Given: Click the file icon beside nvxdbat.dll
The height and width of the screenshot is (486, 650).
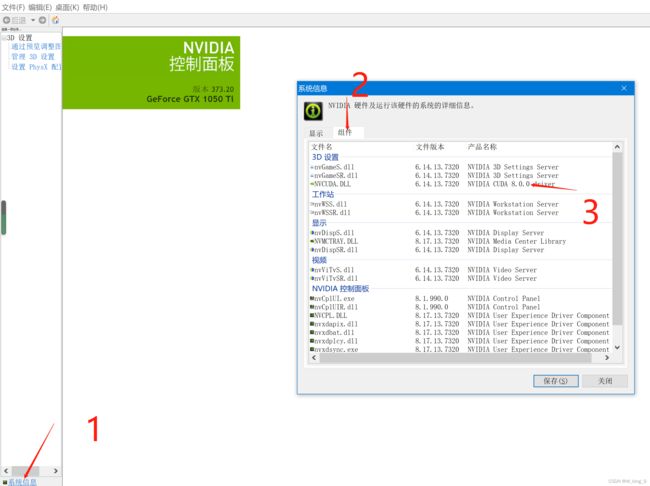Looking at the screenshot, I should click(312, 332).
